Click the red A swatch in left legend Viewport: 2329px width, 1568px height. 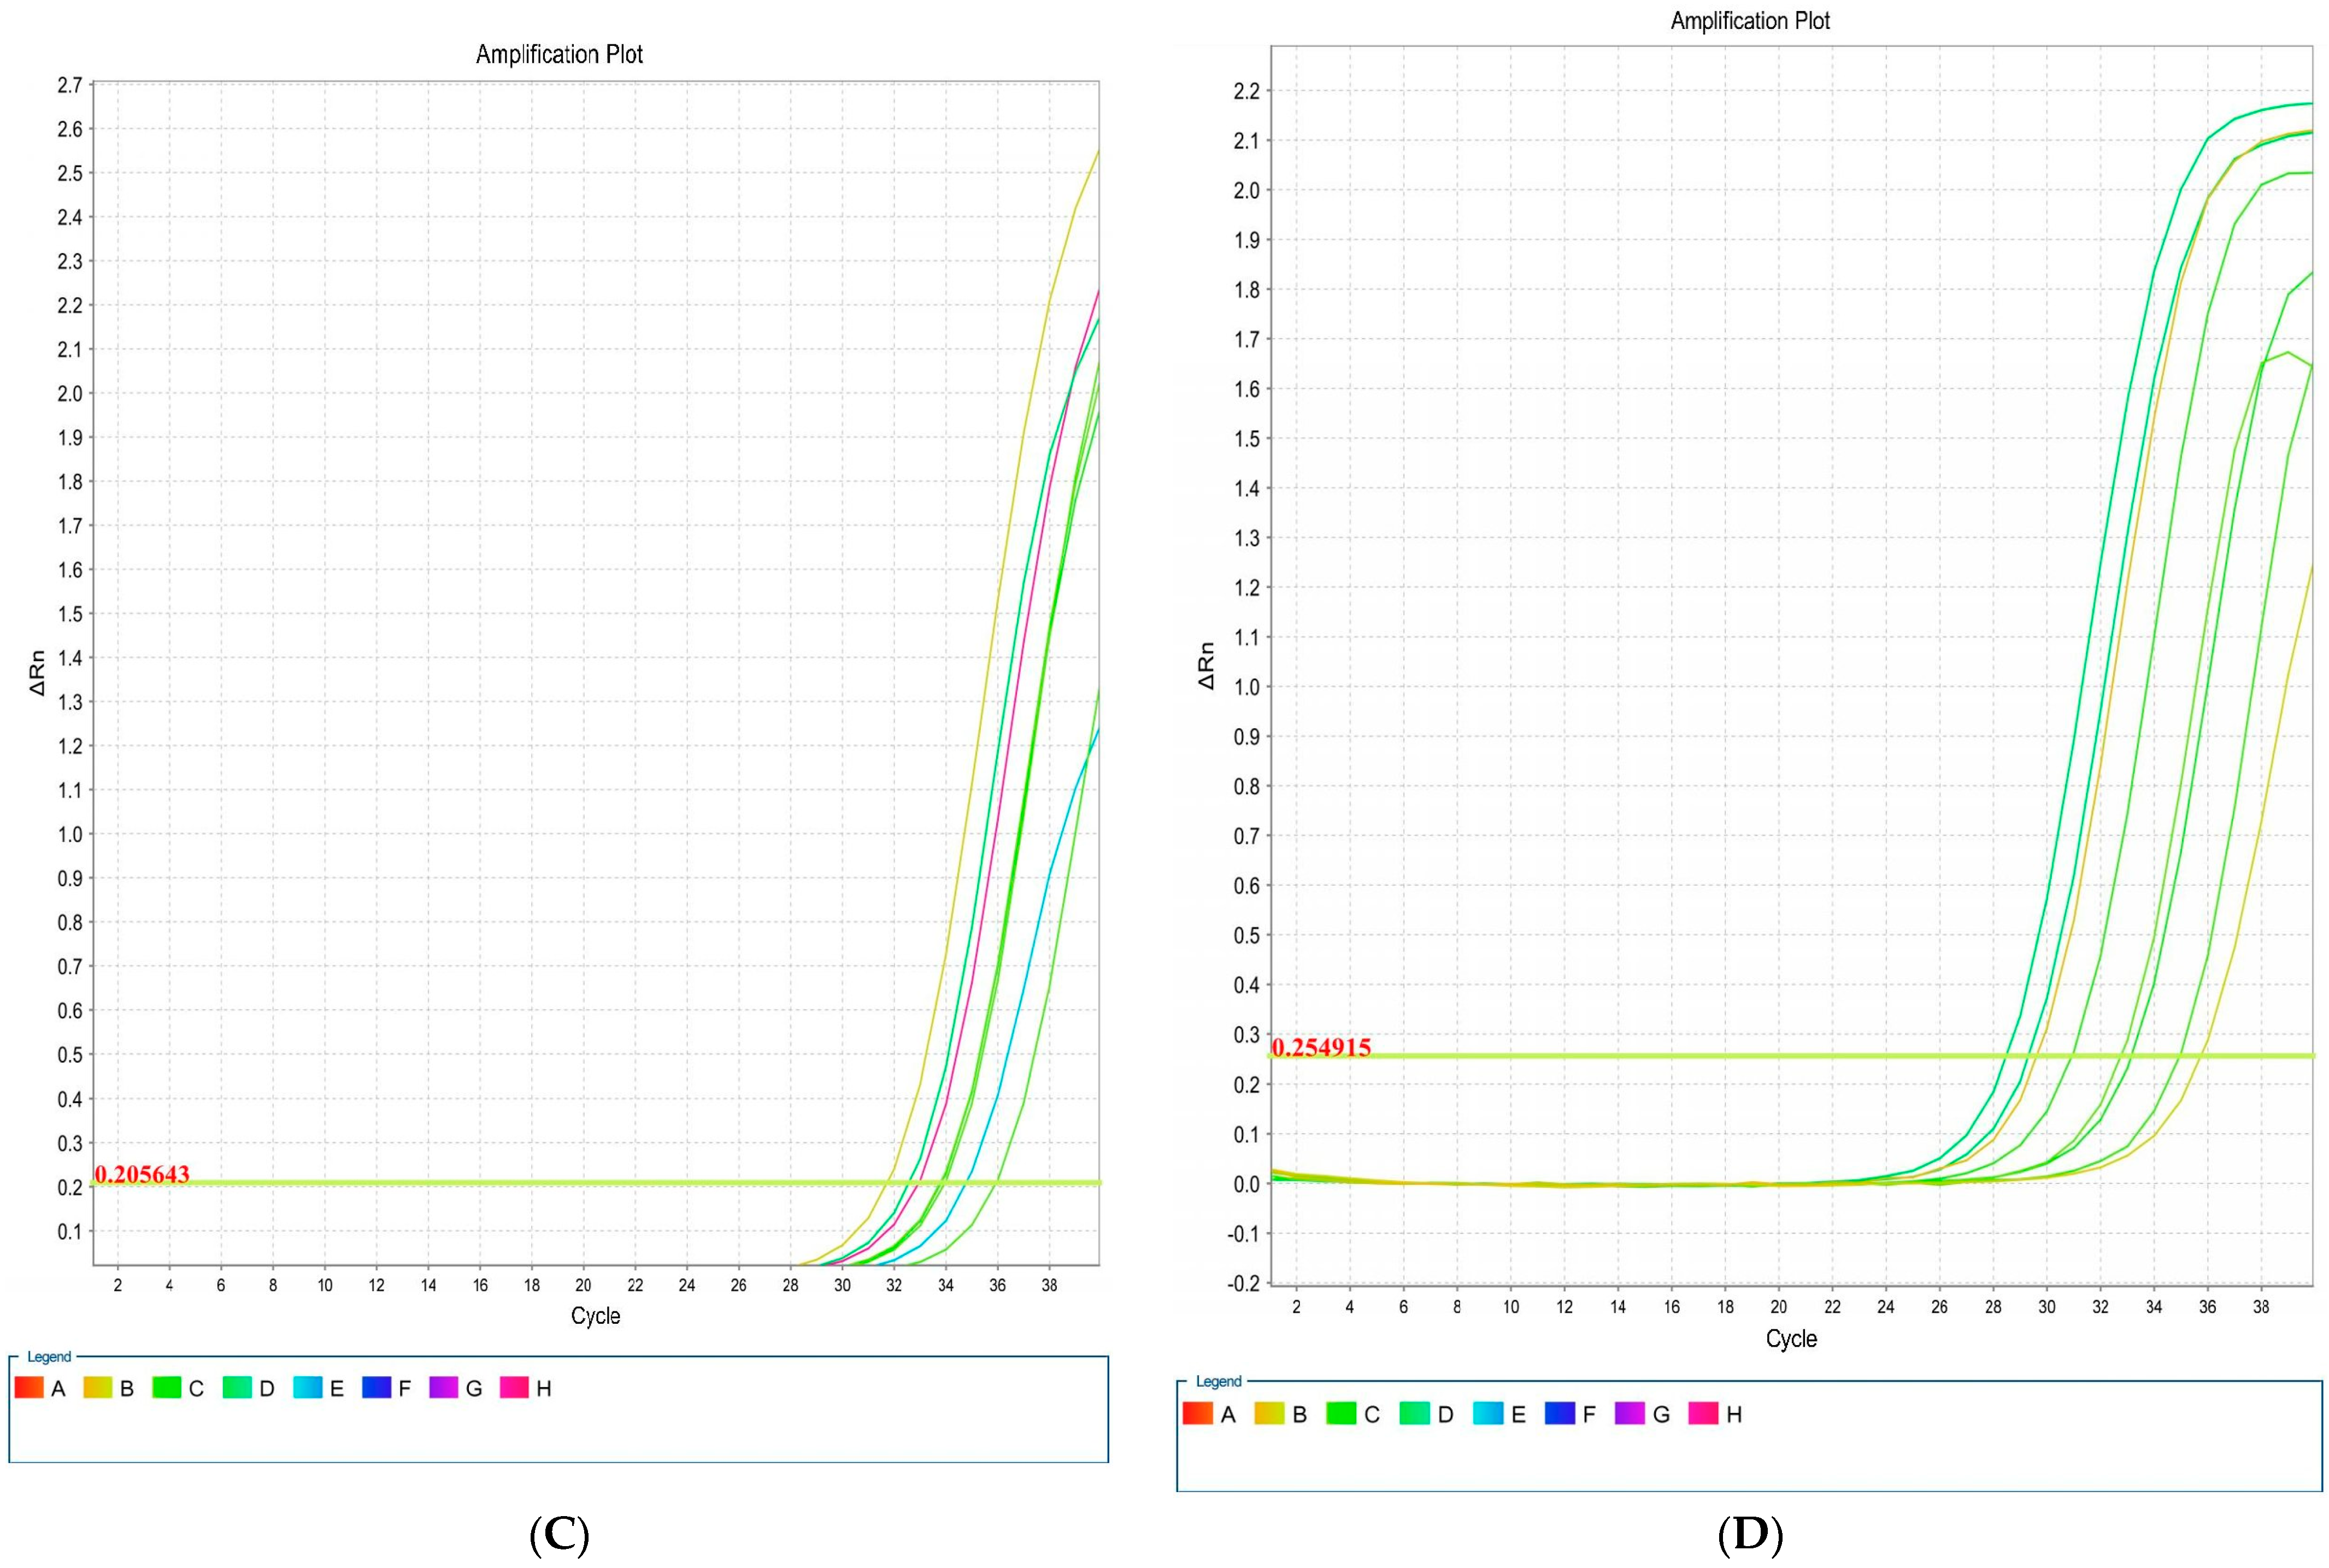29,1388
